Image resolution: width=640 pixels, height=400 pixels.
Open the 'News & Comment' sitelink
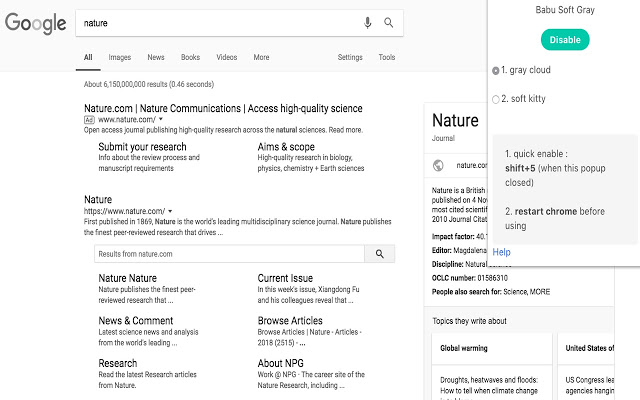coord(136,320)
